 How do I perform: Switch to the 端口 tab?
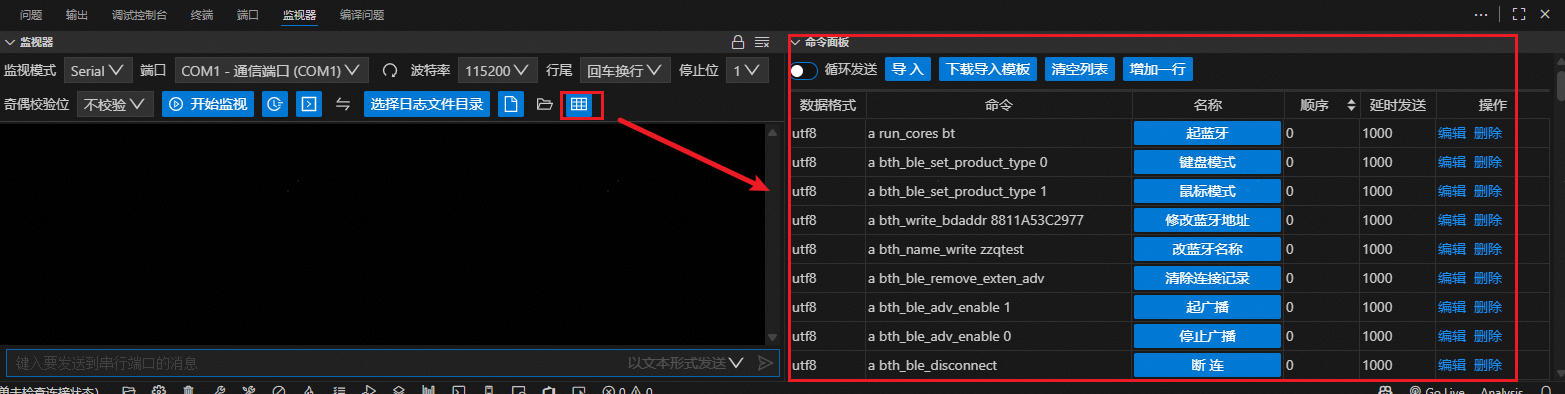point(248,15)
